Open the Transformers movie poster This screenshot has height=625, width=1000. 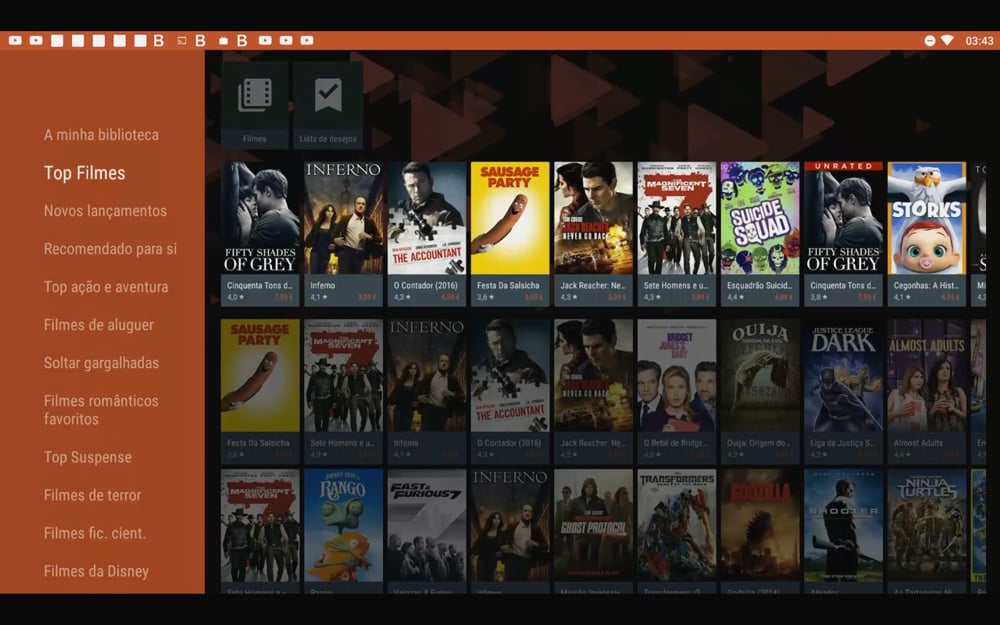pos(677,526)
